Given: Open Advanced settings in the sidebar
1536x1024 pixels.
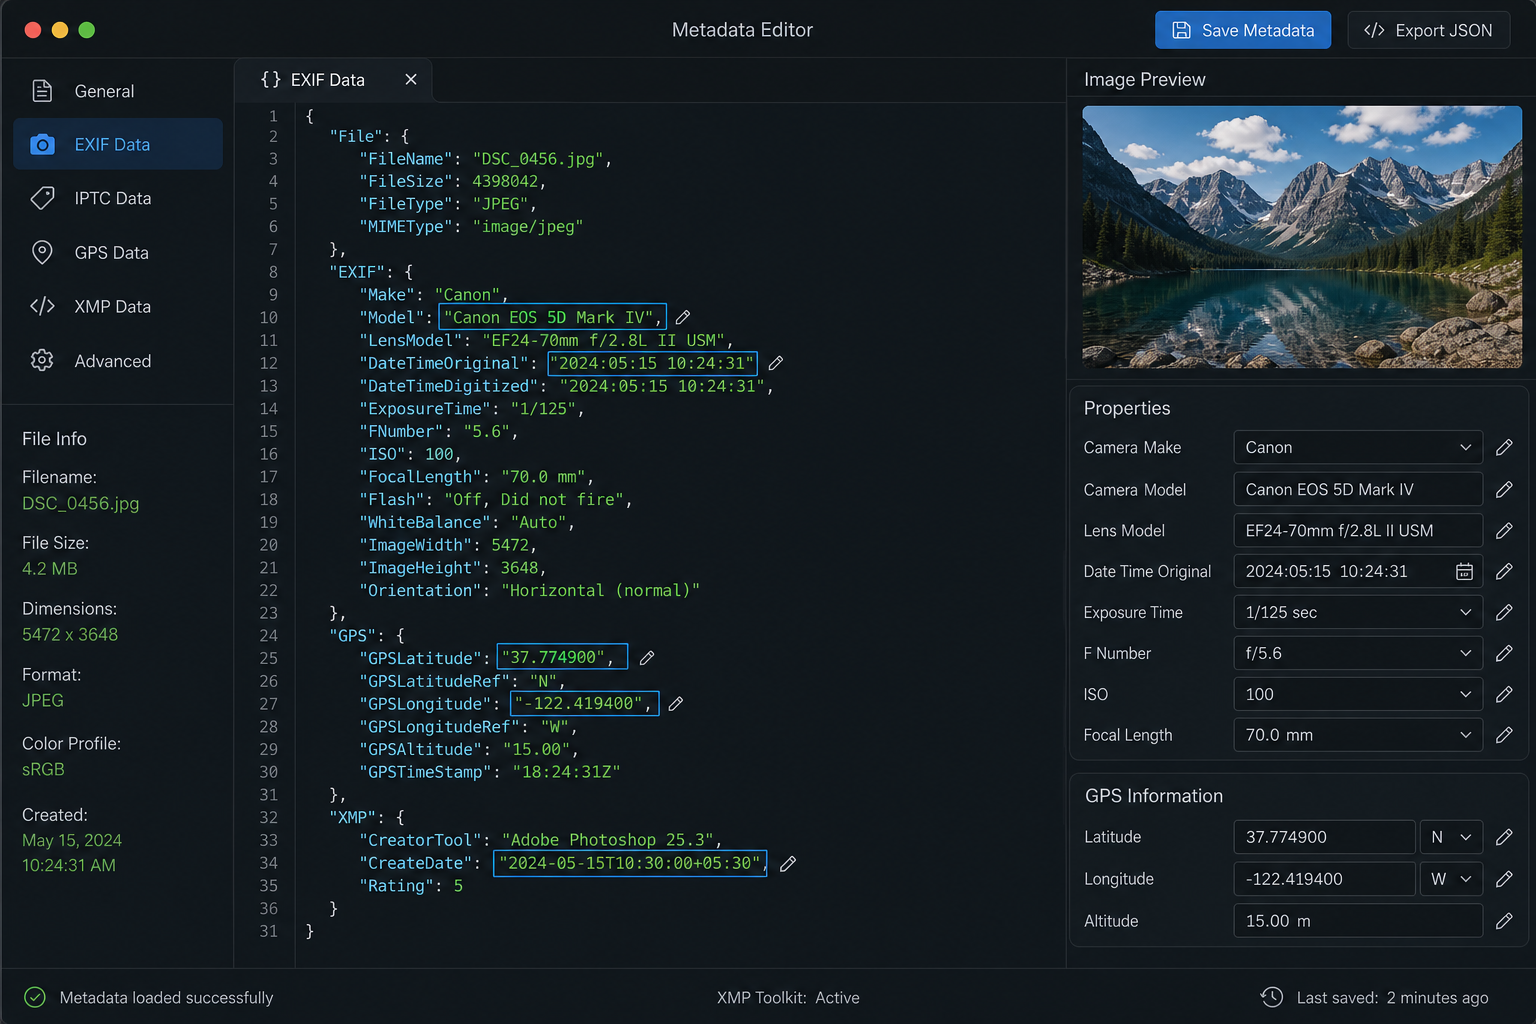Looking at the screenshot, I should pyautogui.click(x=118, y=360).
